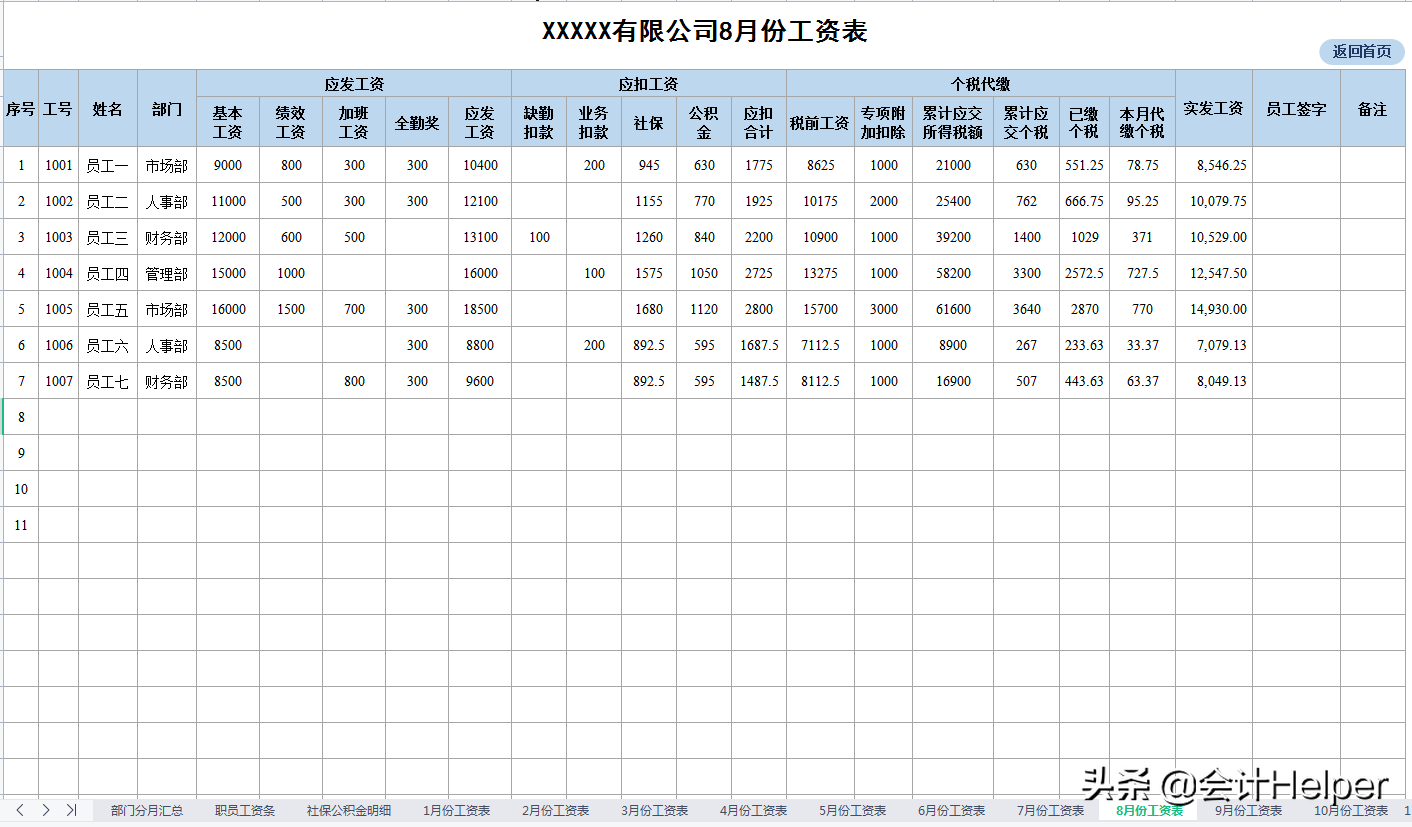
Task: Select the 税前工资 column header
Action: tap(820, 123)
